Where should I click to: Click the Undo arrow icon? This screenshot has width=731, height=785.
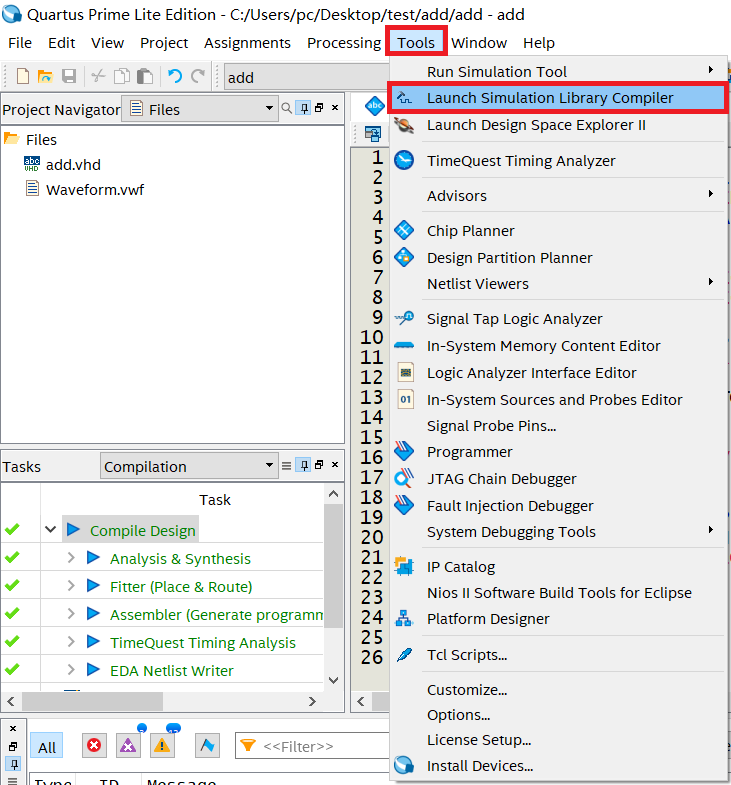[x=175, y=76]
